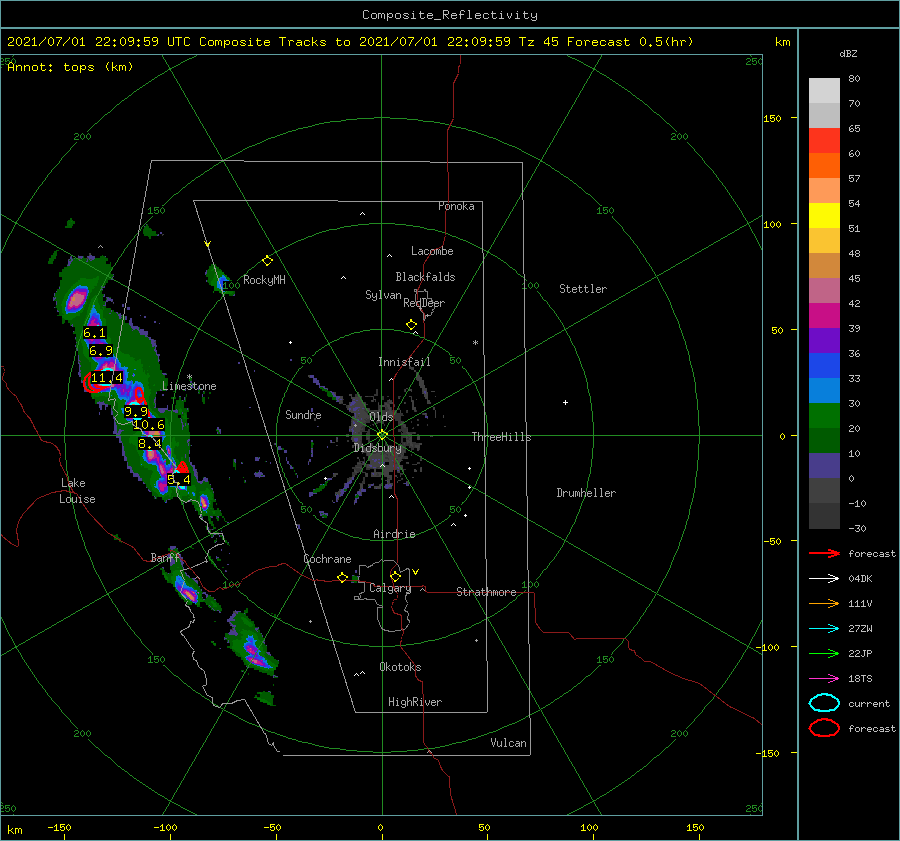Select the 10.6 storm top label

point(149,425)
